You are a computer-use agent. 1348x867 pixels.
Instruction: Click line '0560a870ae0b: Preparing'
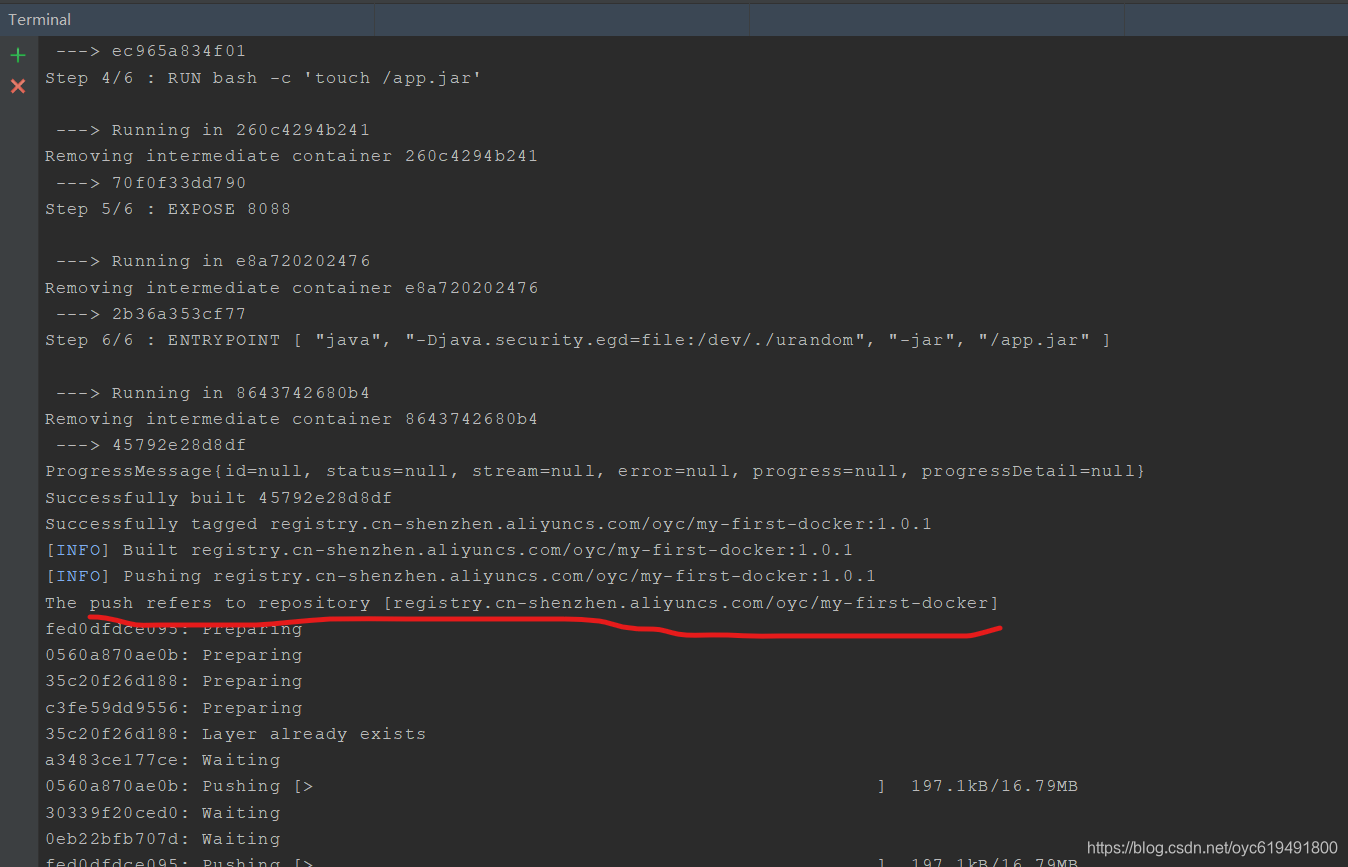(x=173, y=654)
